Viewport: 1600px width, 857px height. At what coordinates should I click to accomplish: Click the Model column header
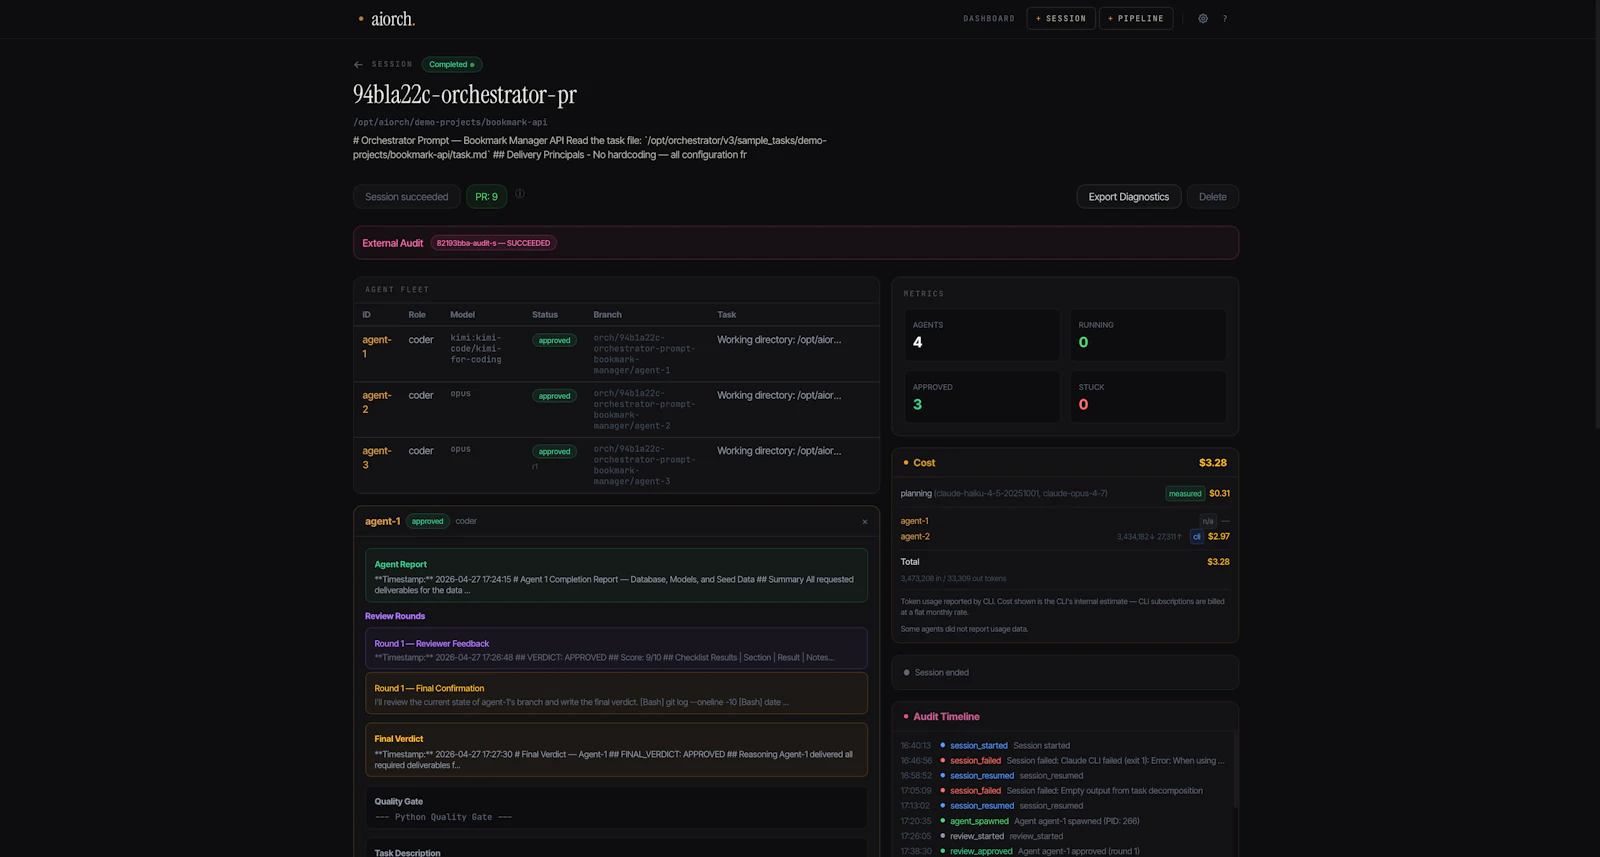tap(462, 315)
